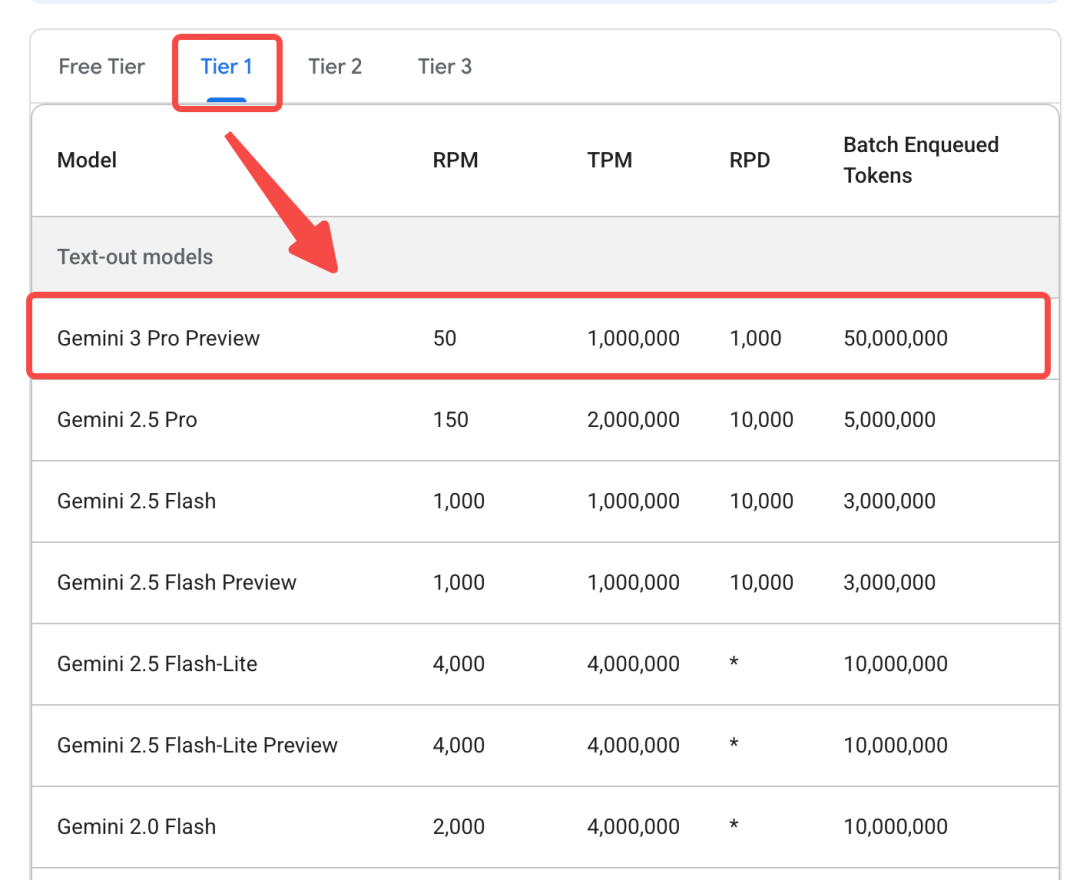Select the Tier 1 tab
This screenshot has height=880, width=1080.
(226, 67)
